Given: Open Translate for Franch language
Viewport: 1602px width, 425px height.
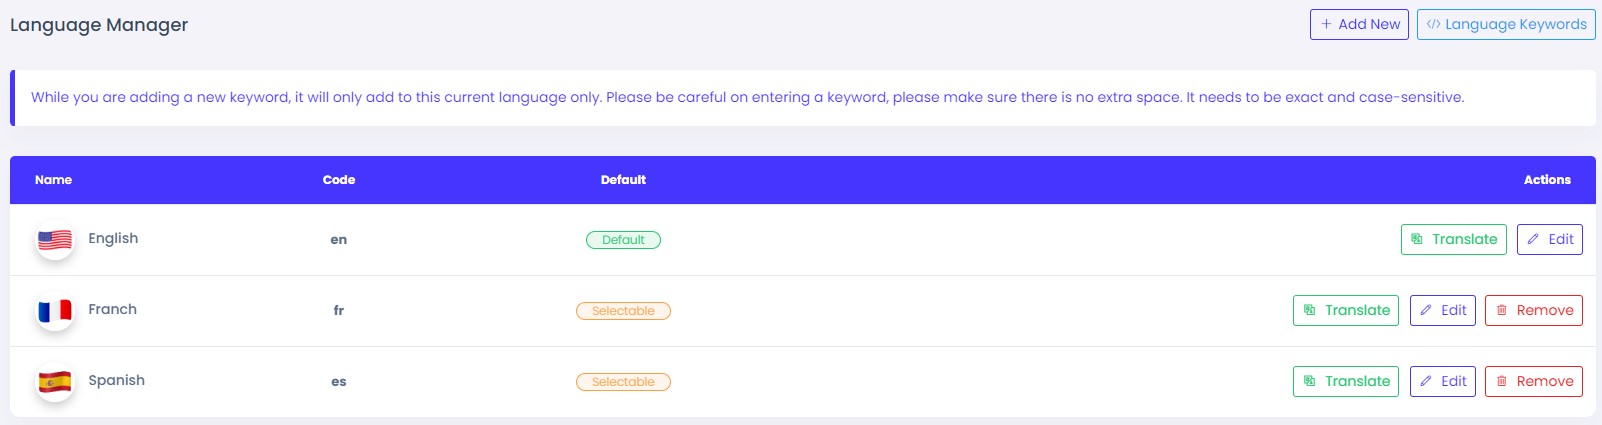Looking at the screenshot, I should (x=1345, y=311).
